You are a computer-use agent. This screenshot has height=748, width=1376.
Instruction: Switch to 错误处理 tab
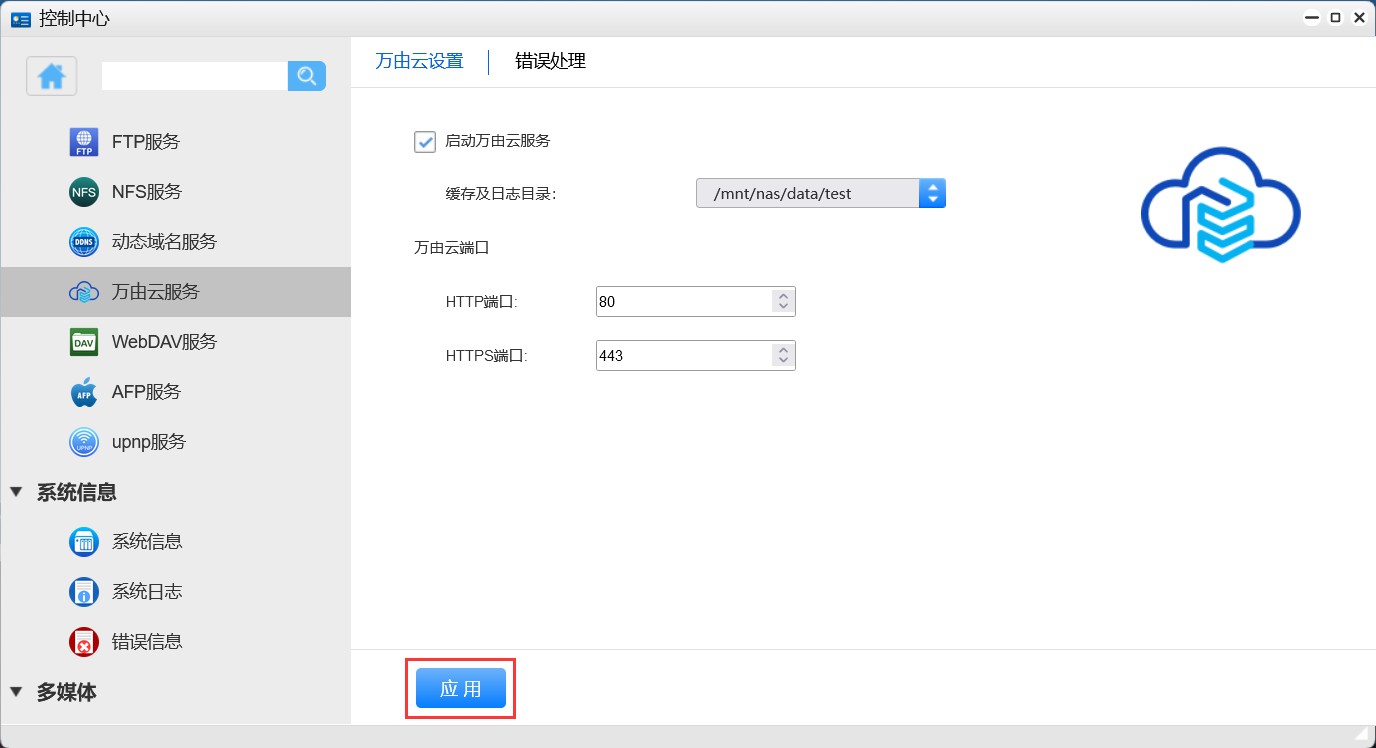coord(550,61)
